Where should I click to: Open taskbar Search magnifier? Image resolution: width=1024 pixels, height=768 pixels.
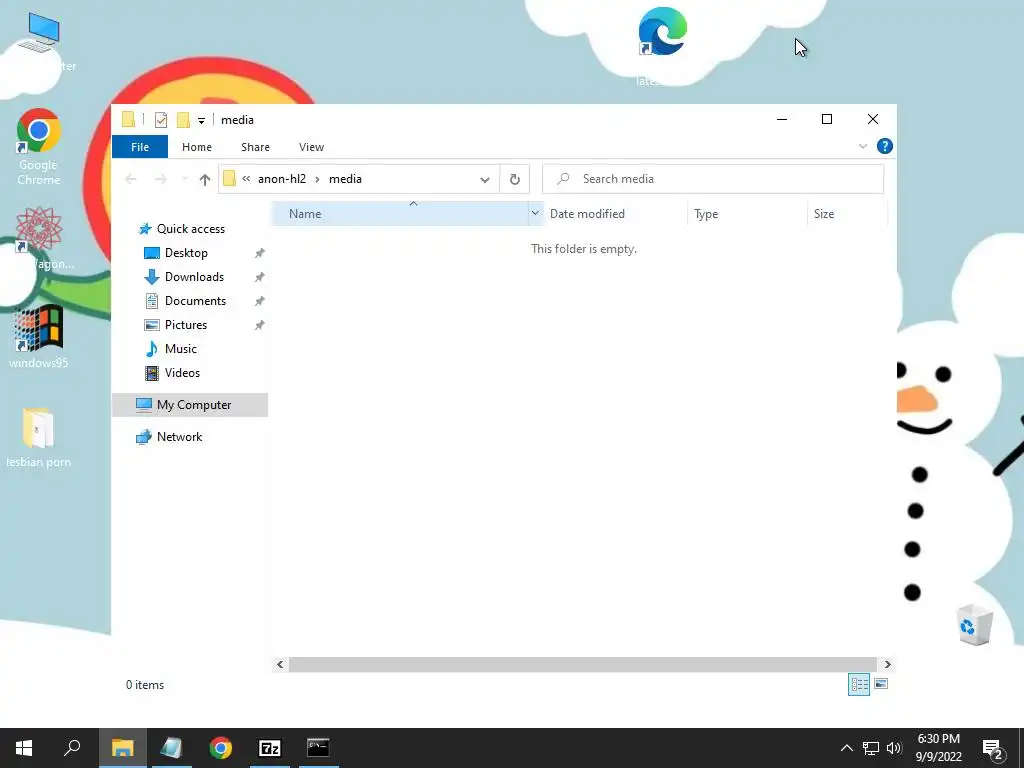coord(72,748)
